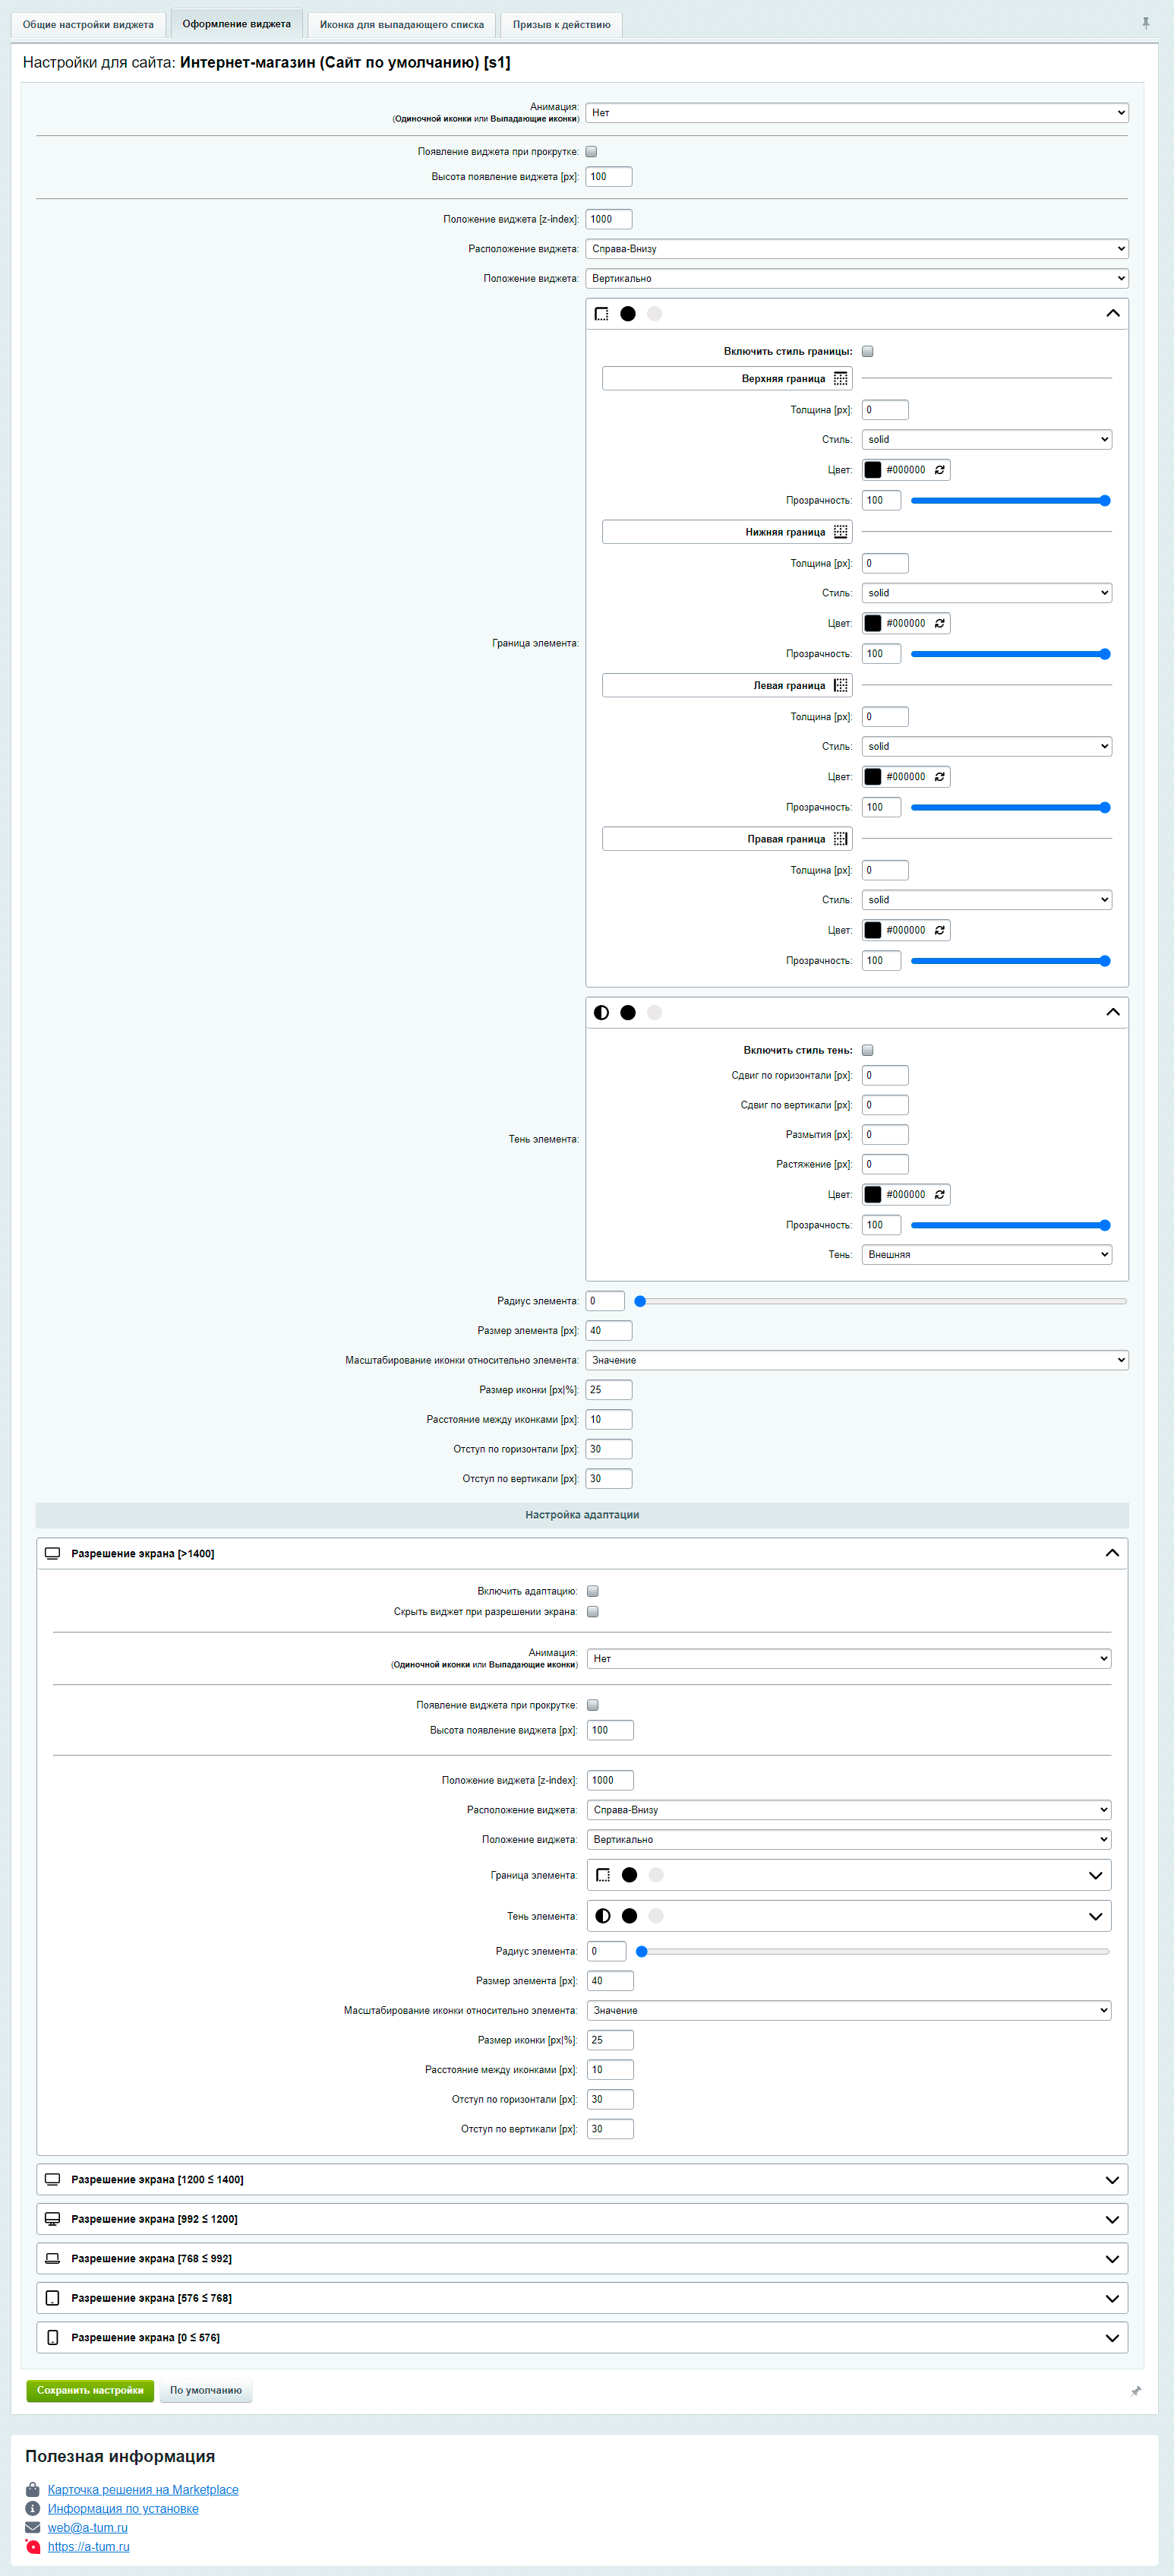
Task: Click the black color swatch for Нижняя граница
Action: pyautogui.click(x=873, y=623)
